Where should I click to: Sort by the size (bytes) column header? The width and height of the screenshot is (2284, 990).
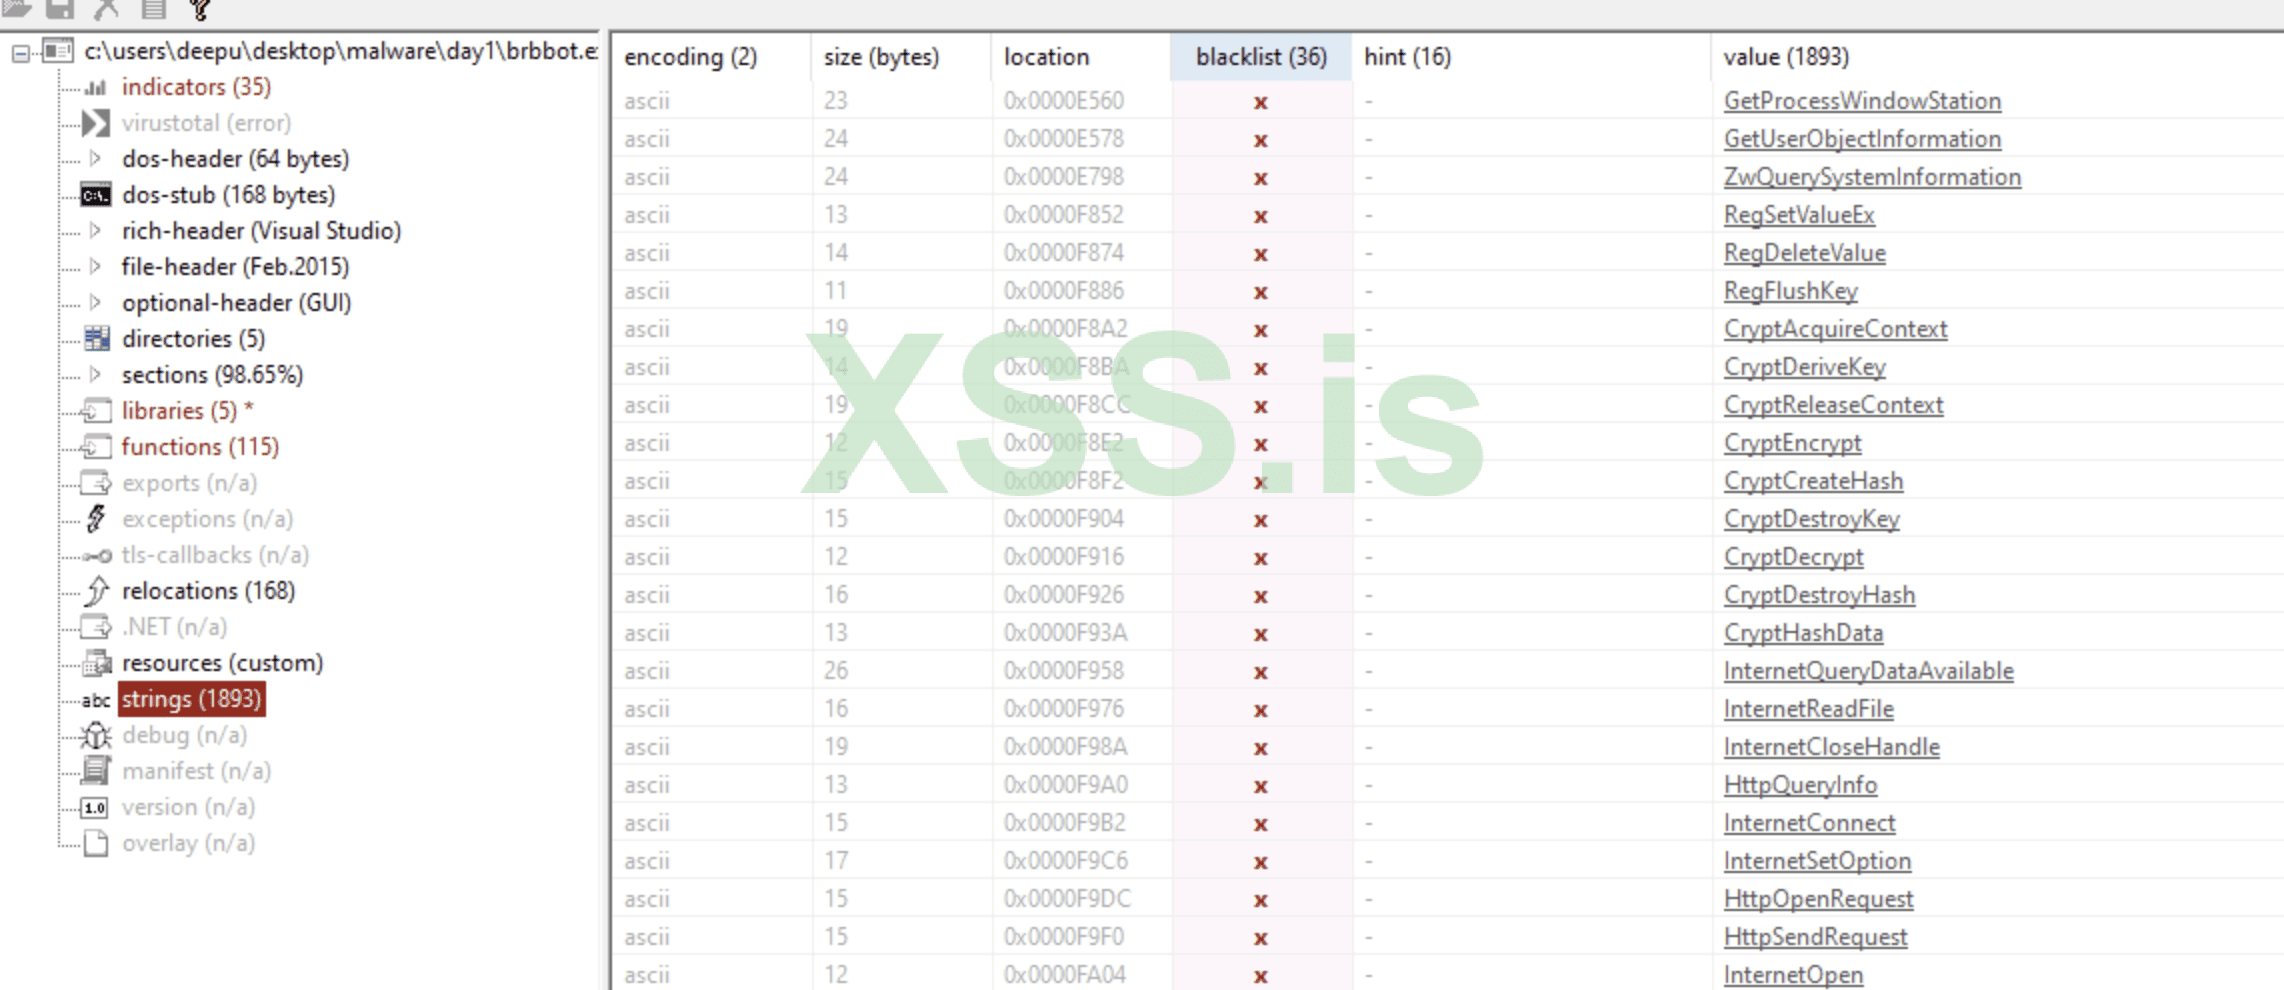pyautogui.click(x=901, y=57)
